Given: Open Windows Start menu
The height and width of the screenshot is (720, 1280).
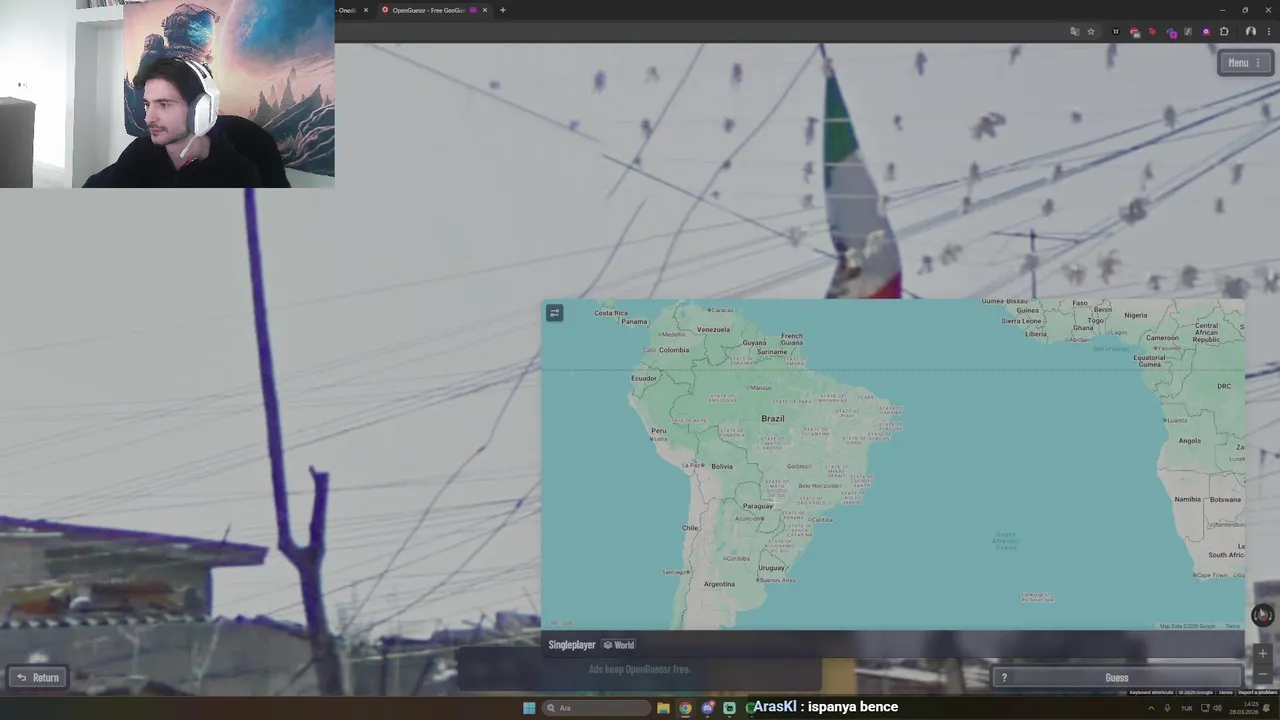Looking at the screenshot, I should (x=529, y=708).
